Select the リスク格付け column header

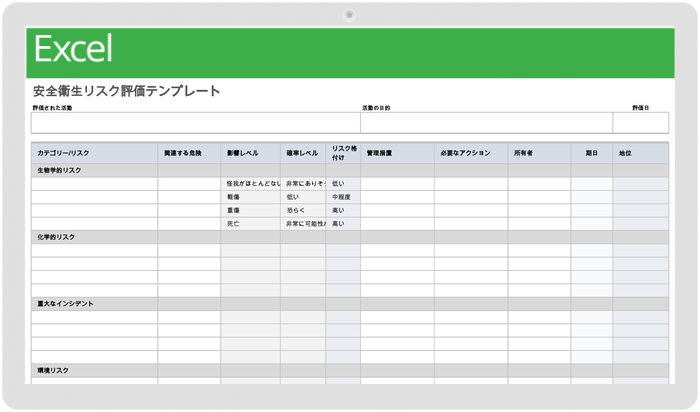[x=343, y=153]
